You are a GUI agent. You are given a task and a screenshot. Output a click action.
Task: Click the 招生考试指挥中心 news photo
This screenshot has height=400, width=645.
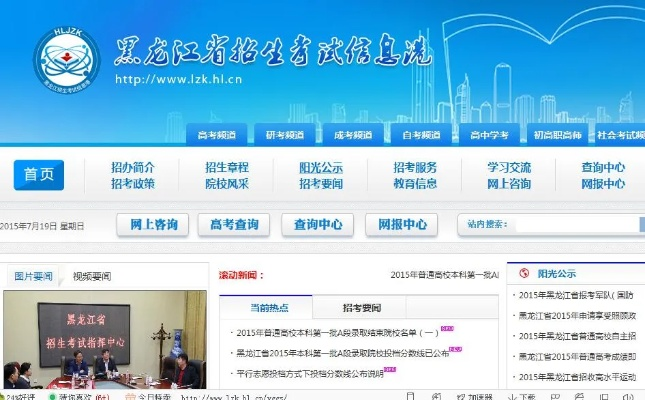click(104, 339)
